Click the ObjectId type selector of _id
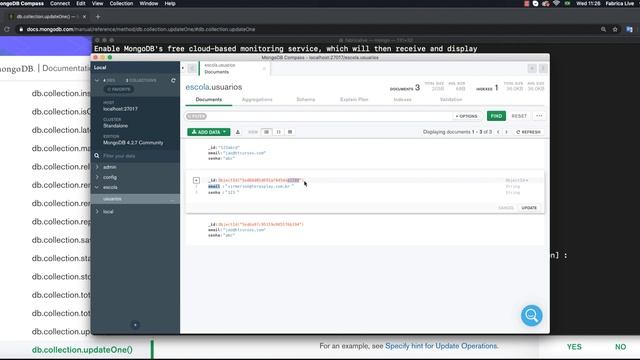640x360 pixels. (517, 180)
